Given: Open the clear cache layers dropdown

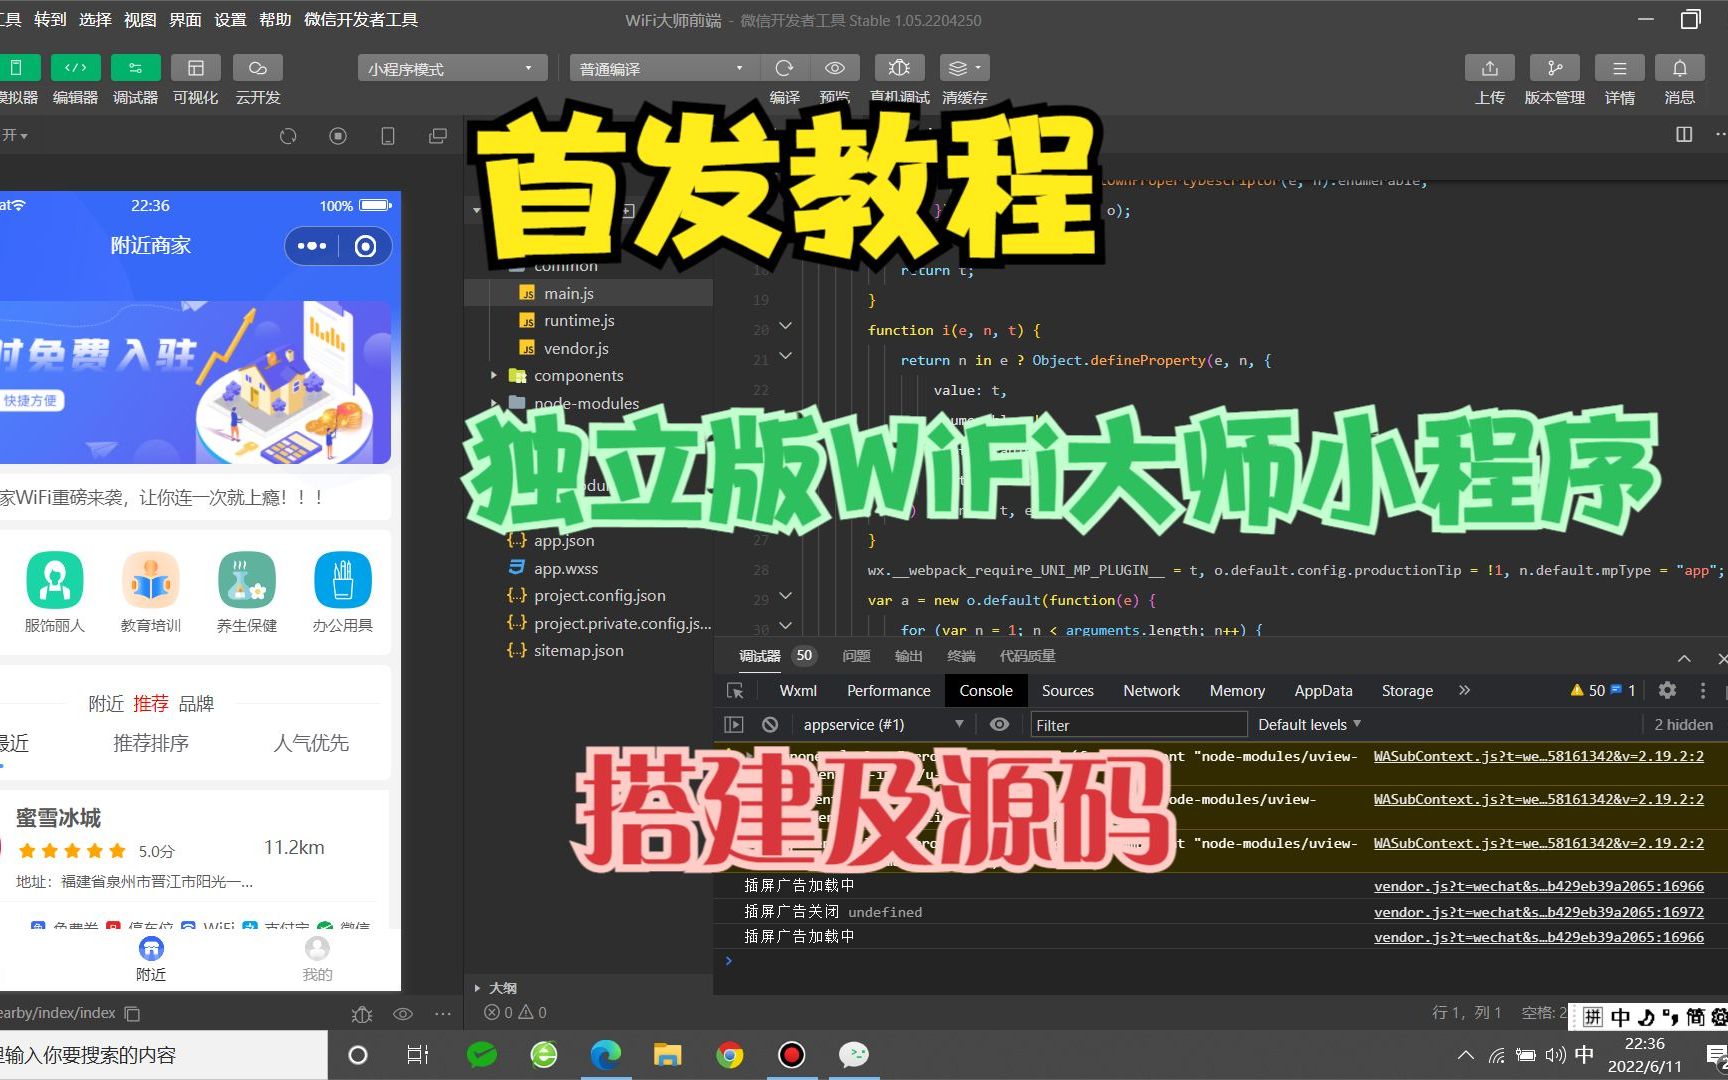Looking at the screenshot, I should tap(964, 68).
